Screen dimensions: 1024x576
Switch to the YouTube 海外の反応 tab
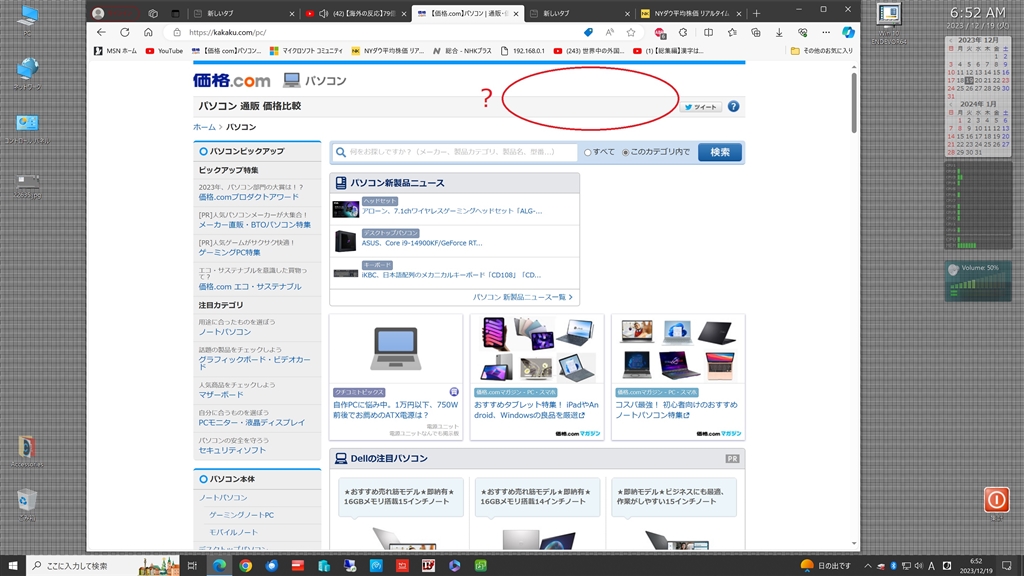tap(357, 13)
